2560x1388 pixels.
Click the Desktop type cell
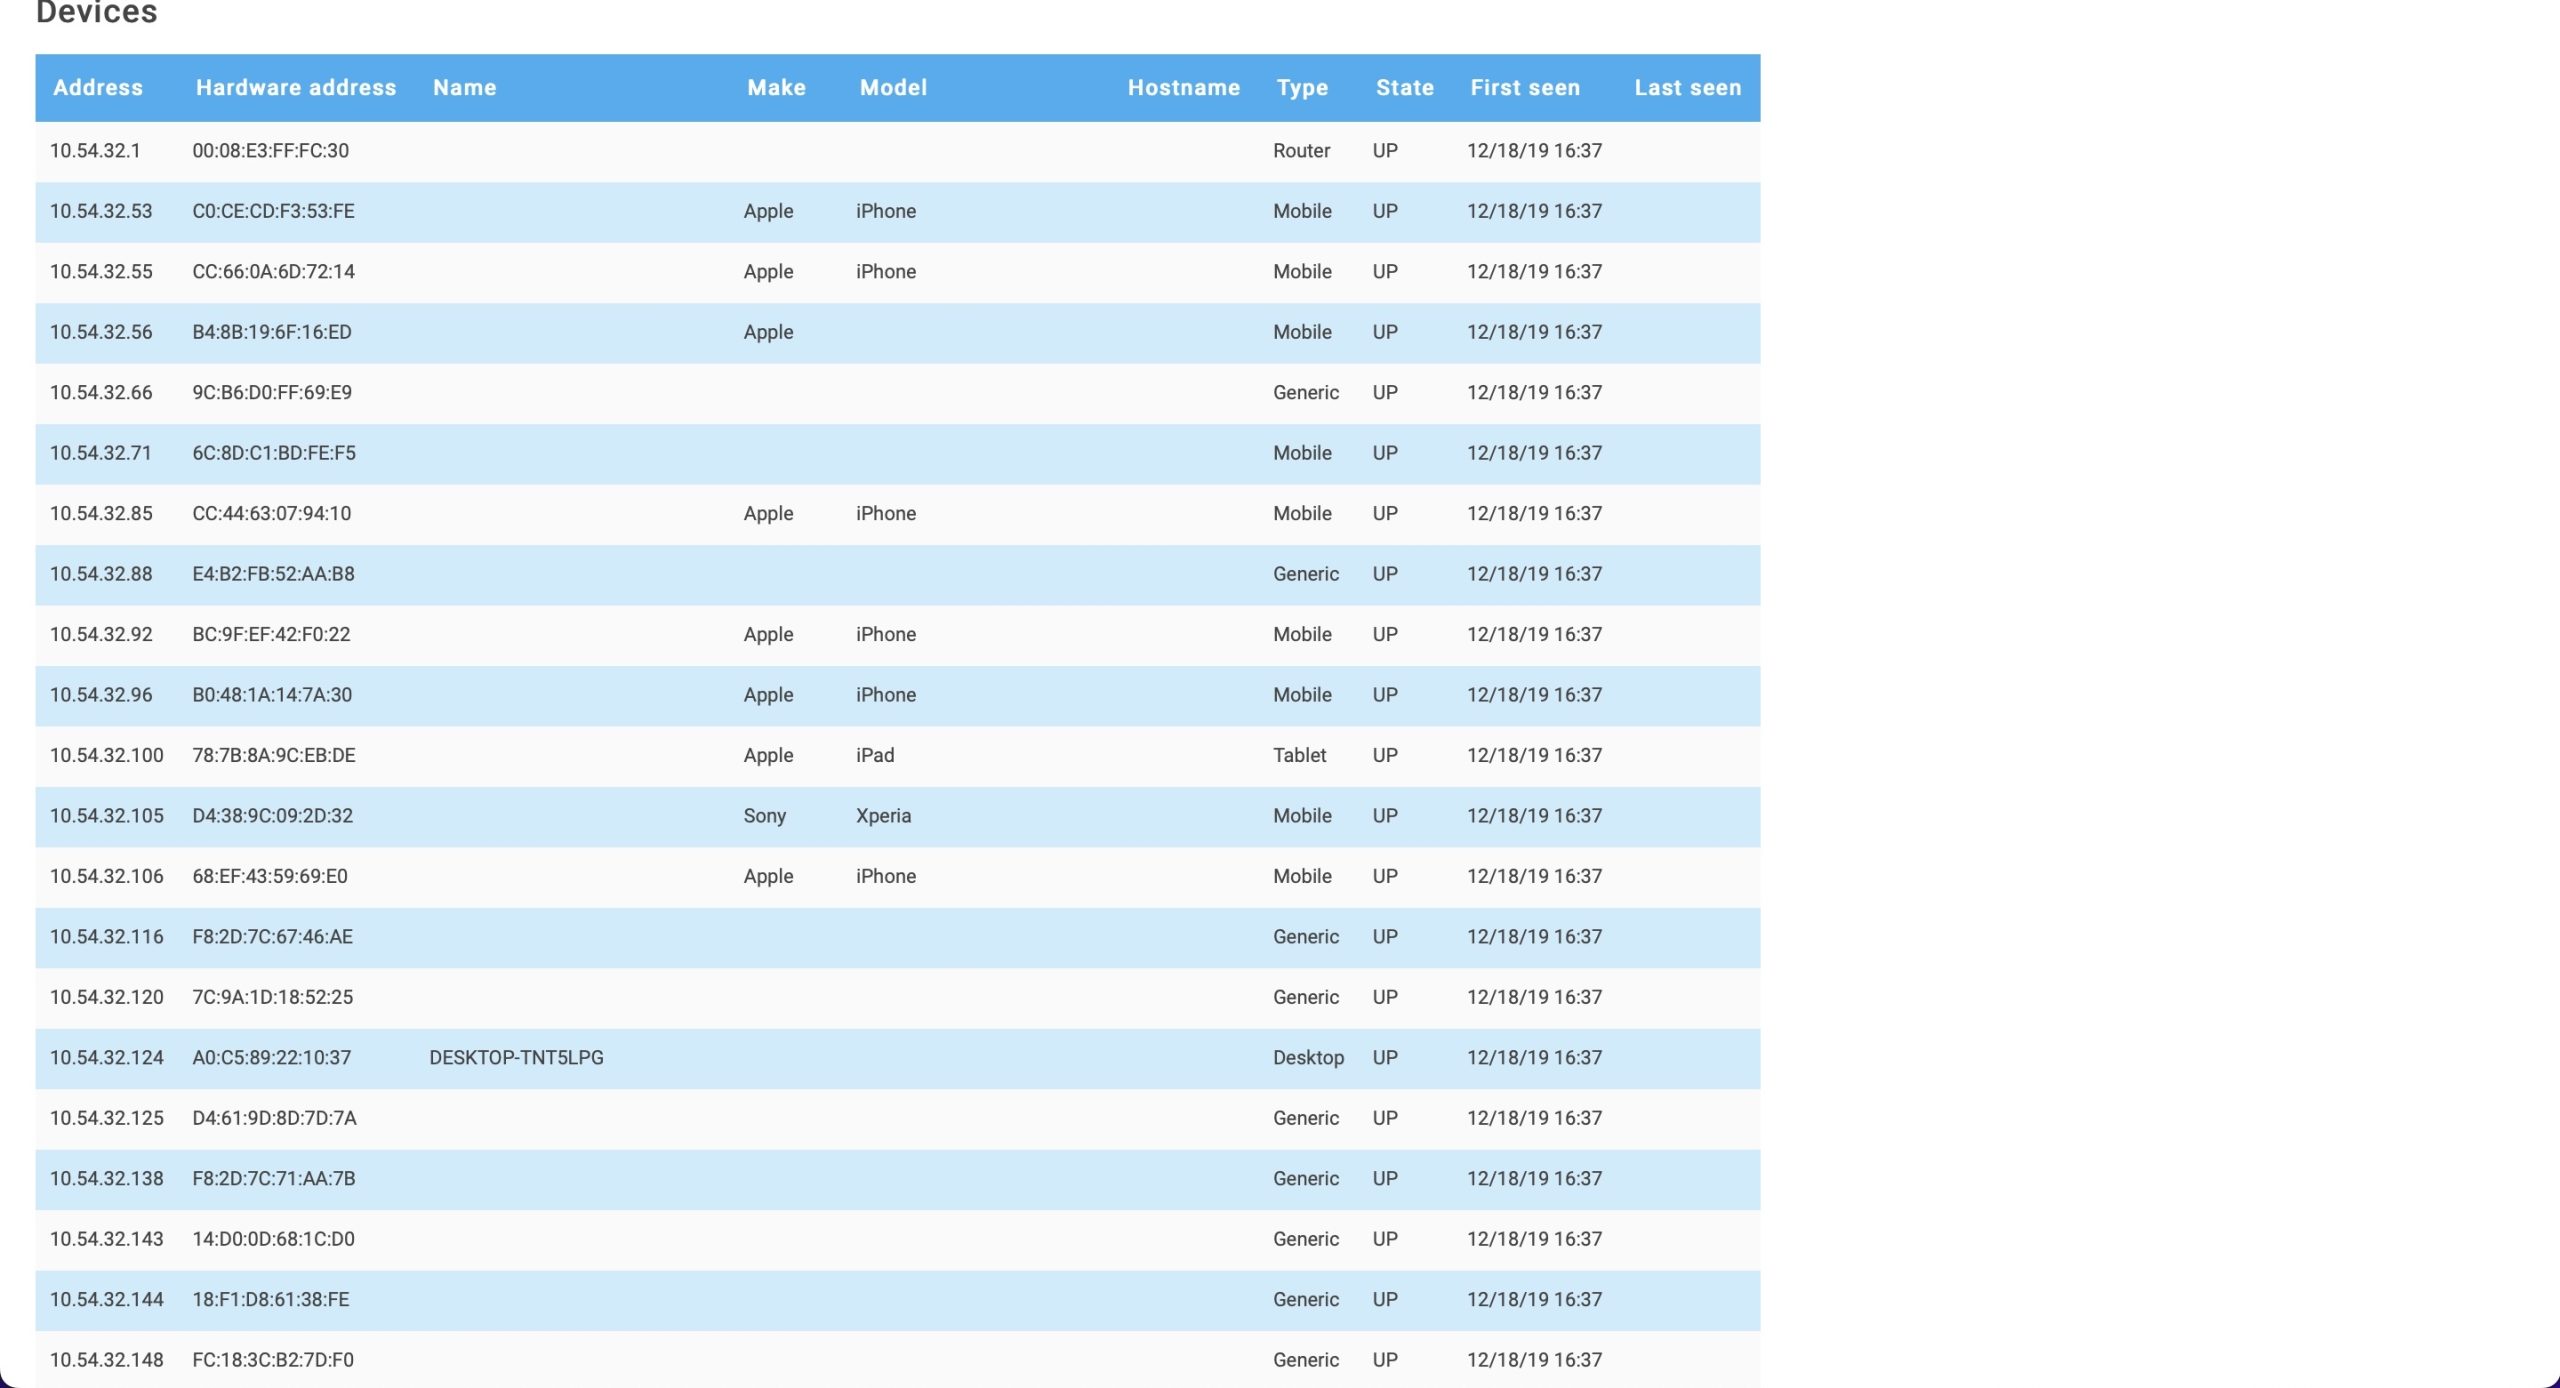[1308, 1058]
